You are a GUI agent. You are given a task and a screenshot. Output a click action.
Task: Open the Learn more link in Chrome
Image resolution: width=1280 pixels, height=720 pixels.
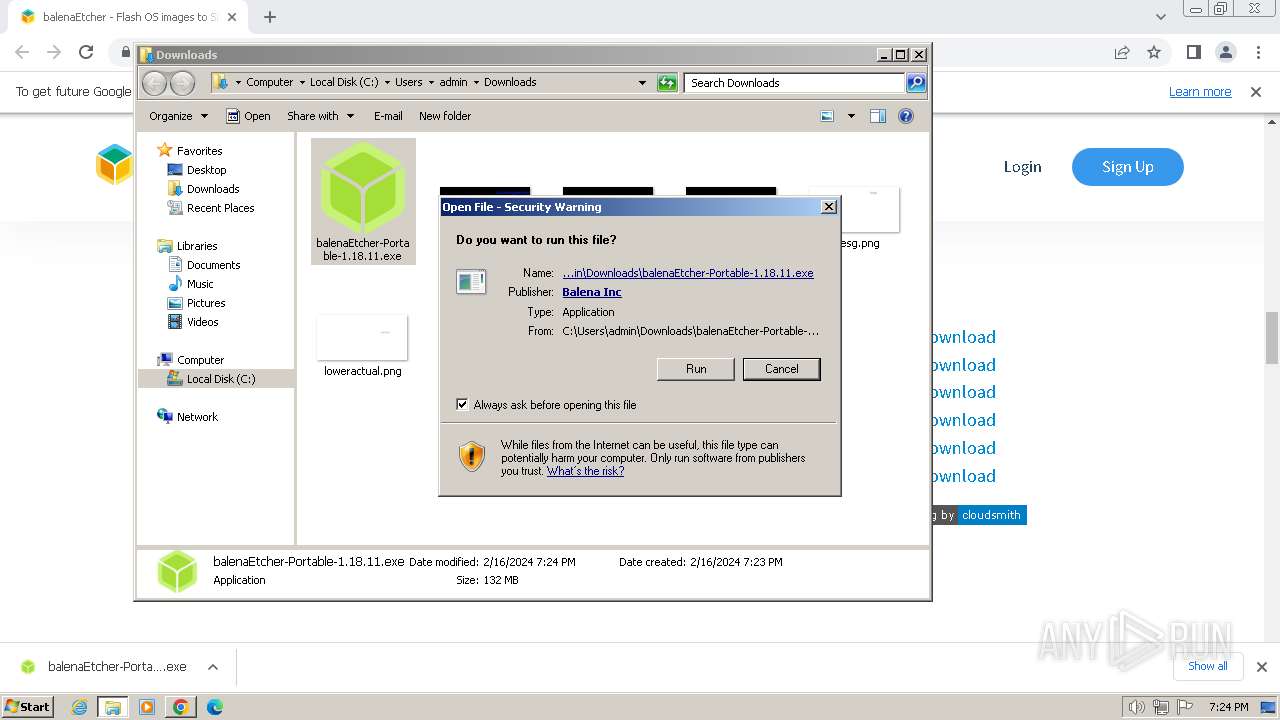[1200, 92]
